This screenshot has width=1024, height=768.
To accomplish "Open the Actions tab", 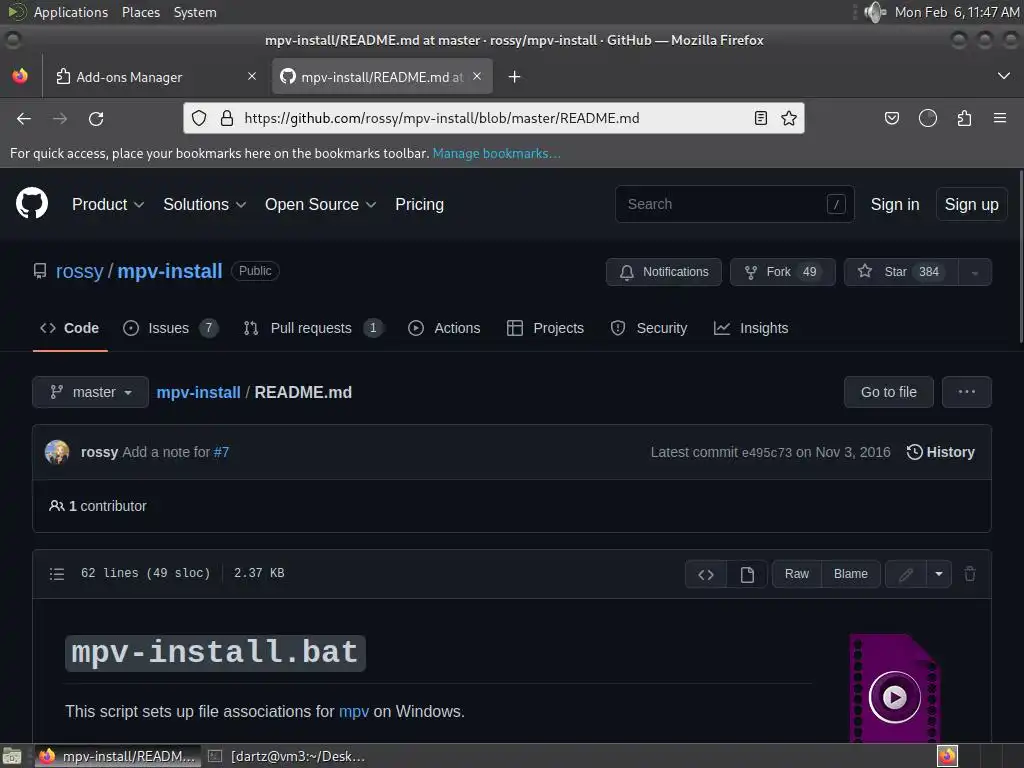I will (x=444, y=328).
